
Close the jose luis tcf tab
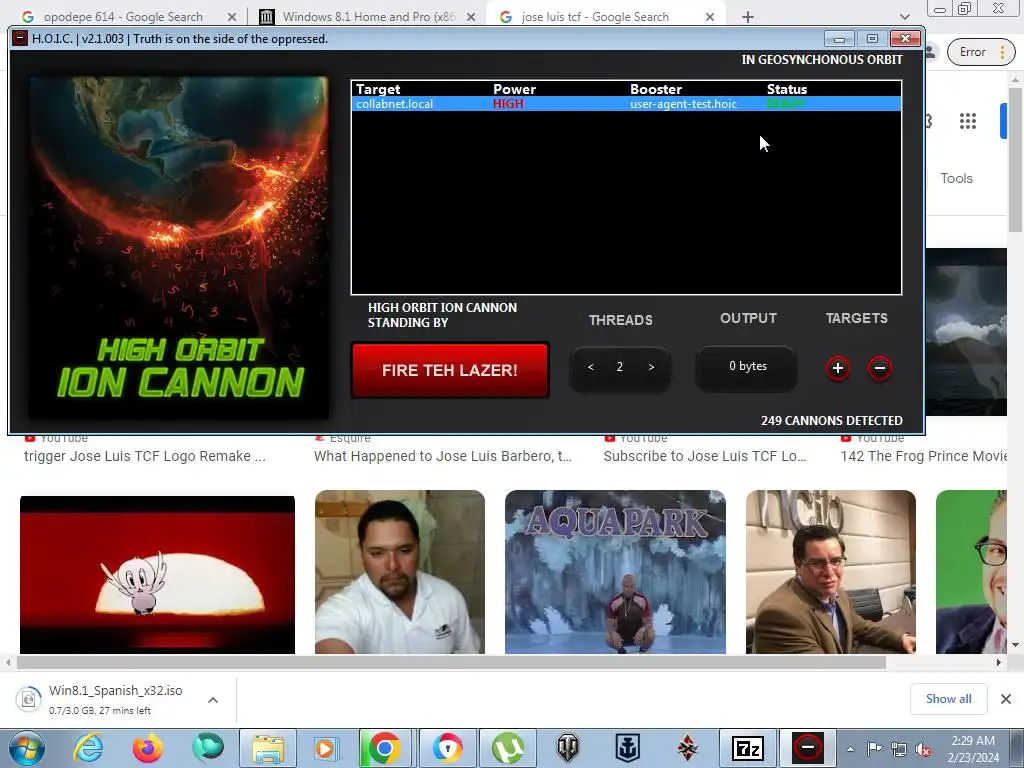tap(710, 17)
